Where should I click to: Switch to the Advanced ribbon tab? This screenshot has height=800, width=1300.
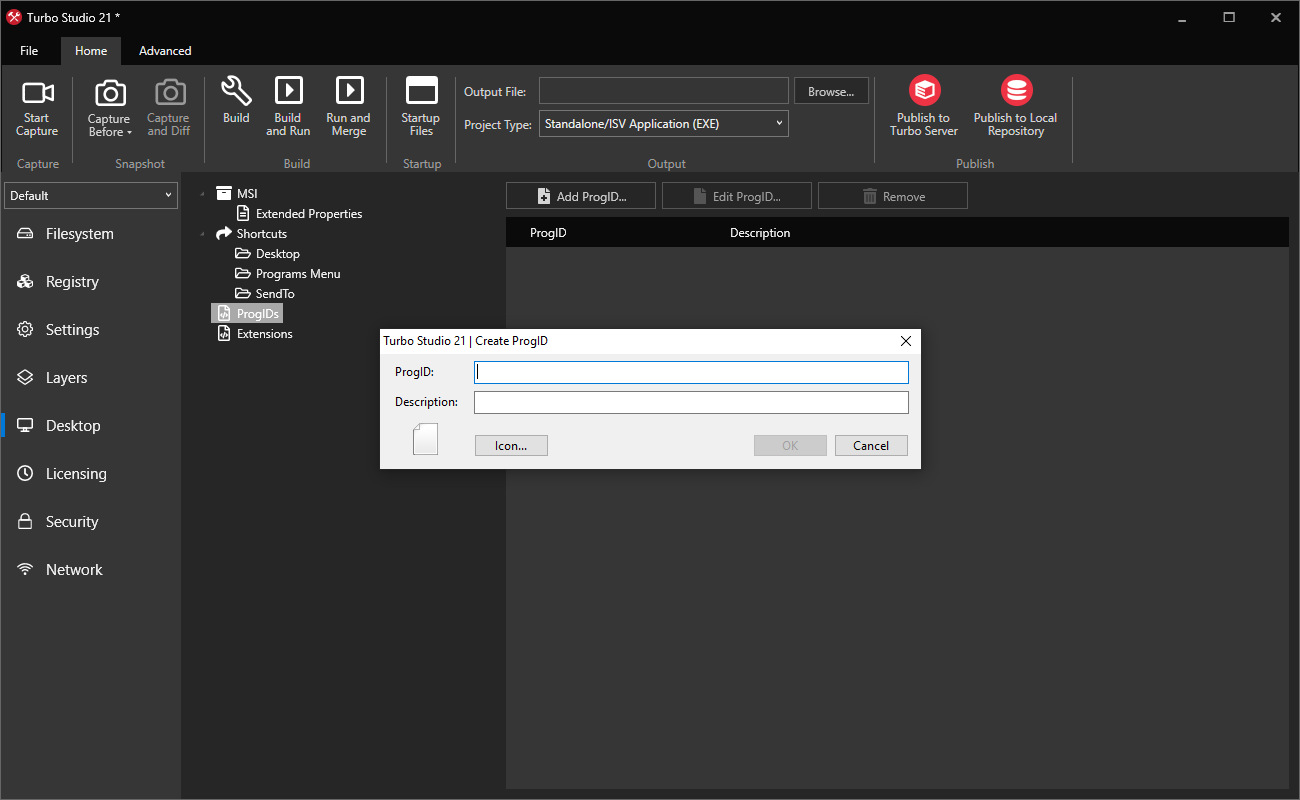(x=164, y=50)
